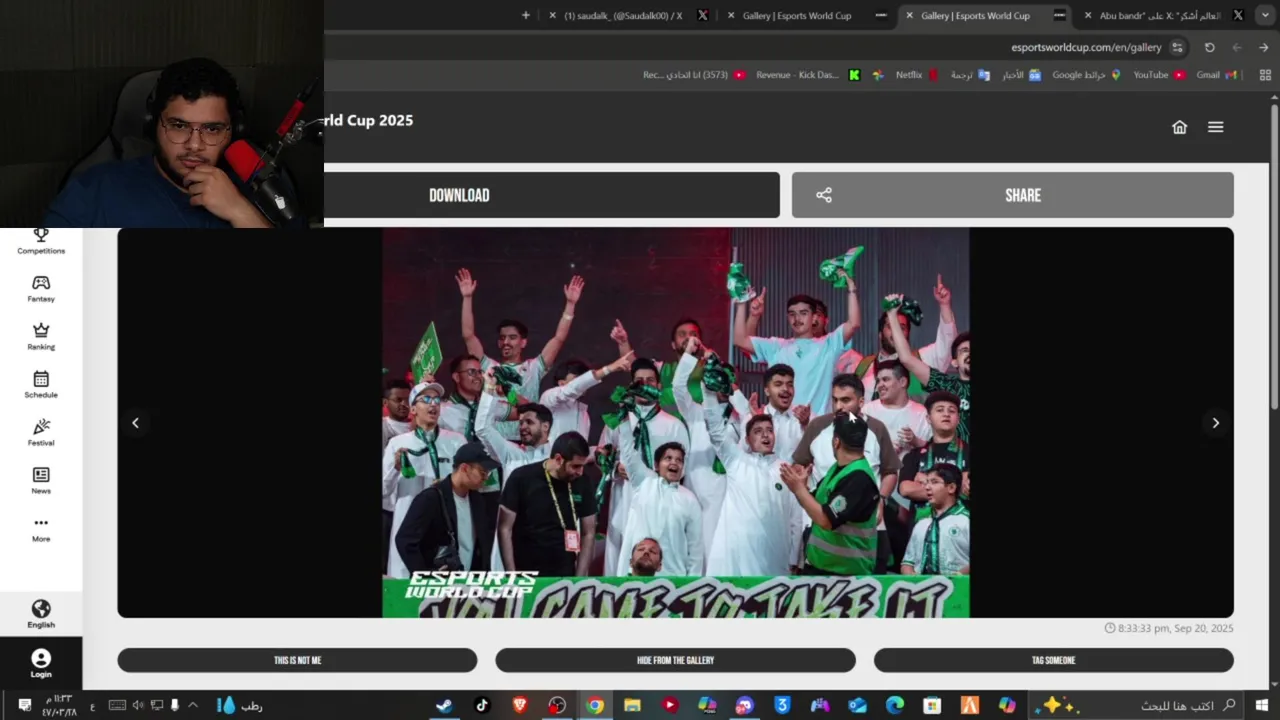
Task: Click the SHARE button
Action: pyautogui.click(x=1013, y=195)
